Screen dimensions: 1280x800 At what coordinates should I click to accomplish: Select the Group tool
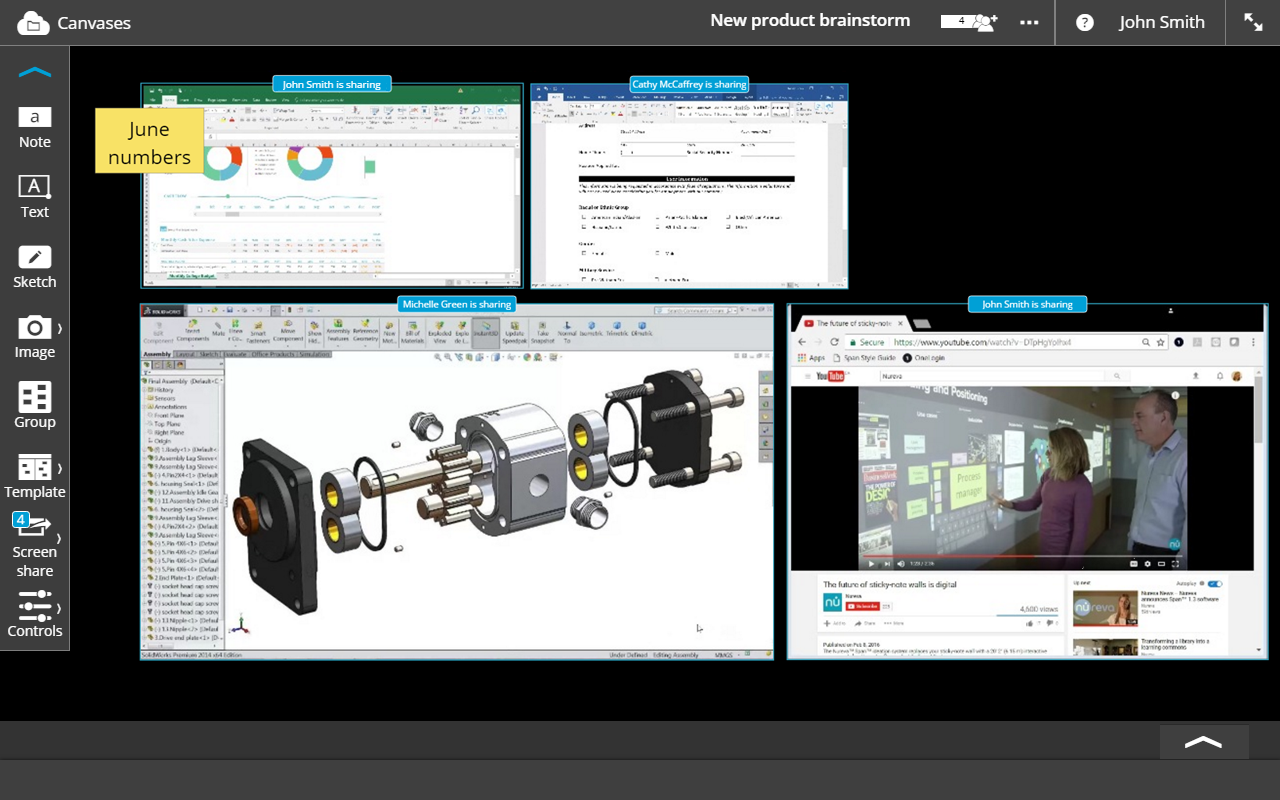click(x=34, y=406)
